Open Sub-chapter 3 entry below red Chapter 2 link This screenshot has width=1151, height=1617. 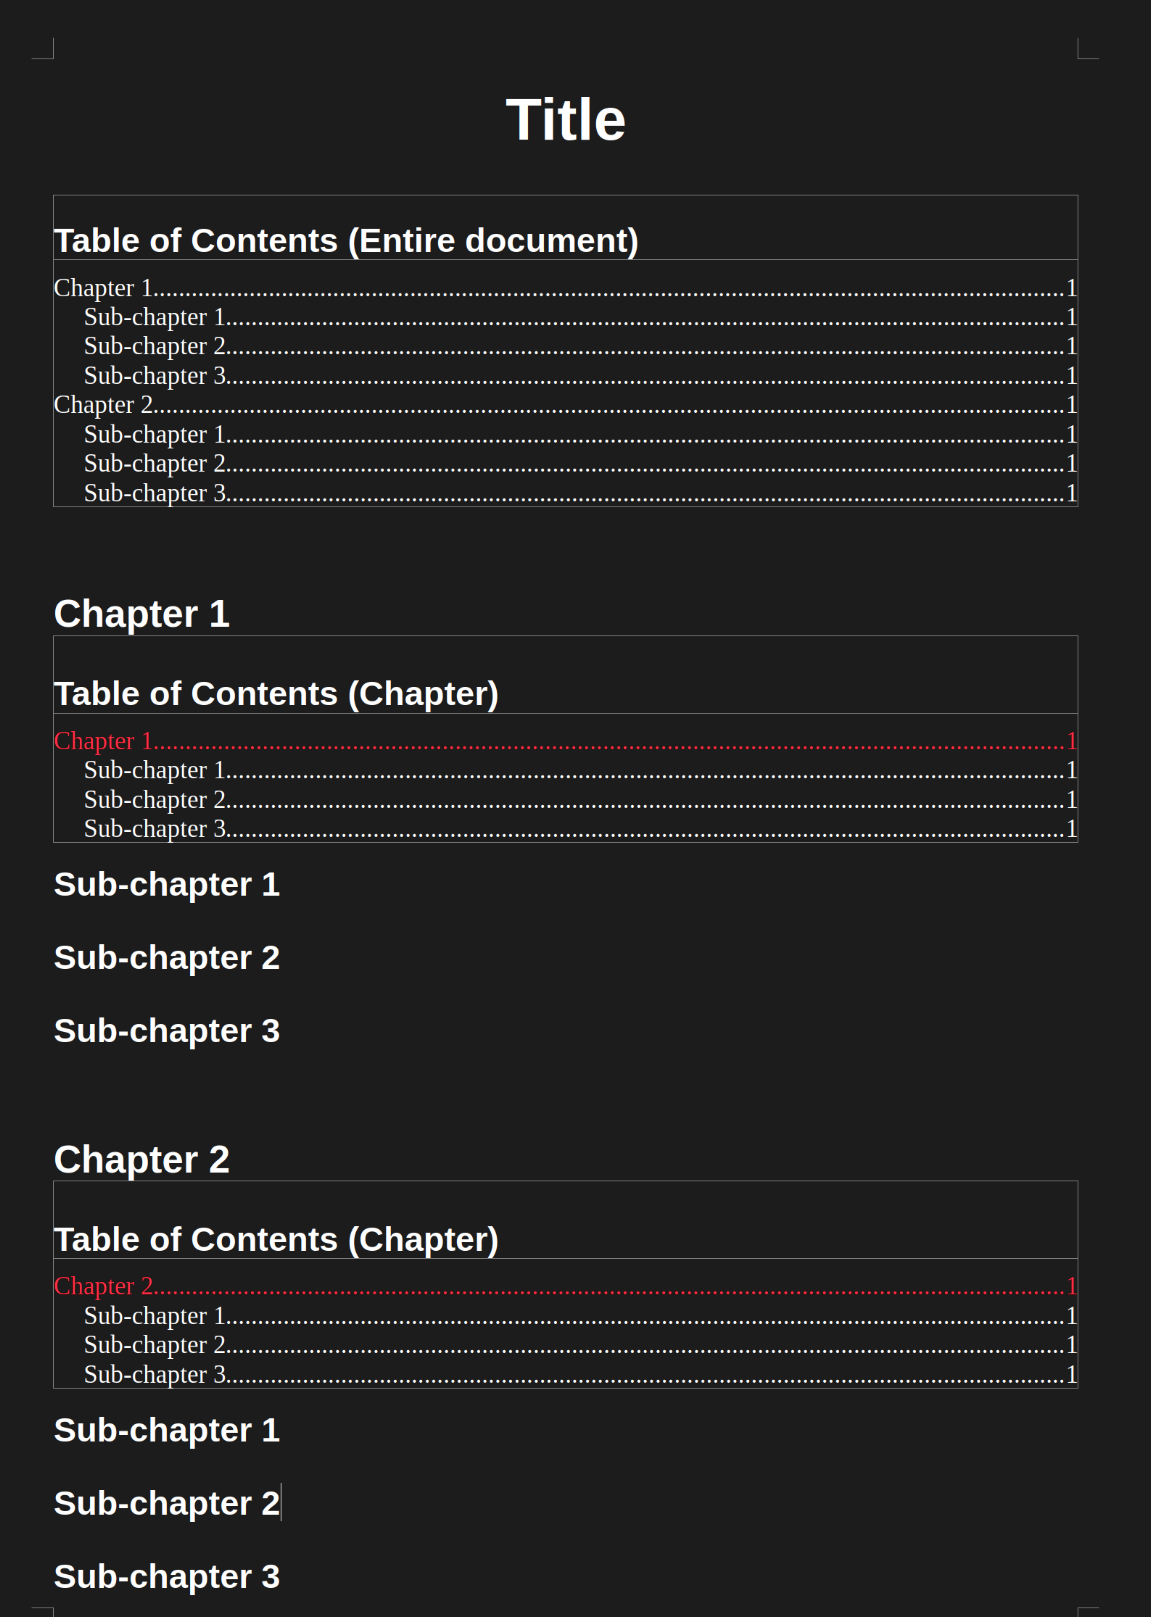point(155,1375)
